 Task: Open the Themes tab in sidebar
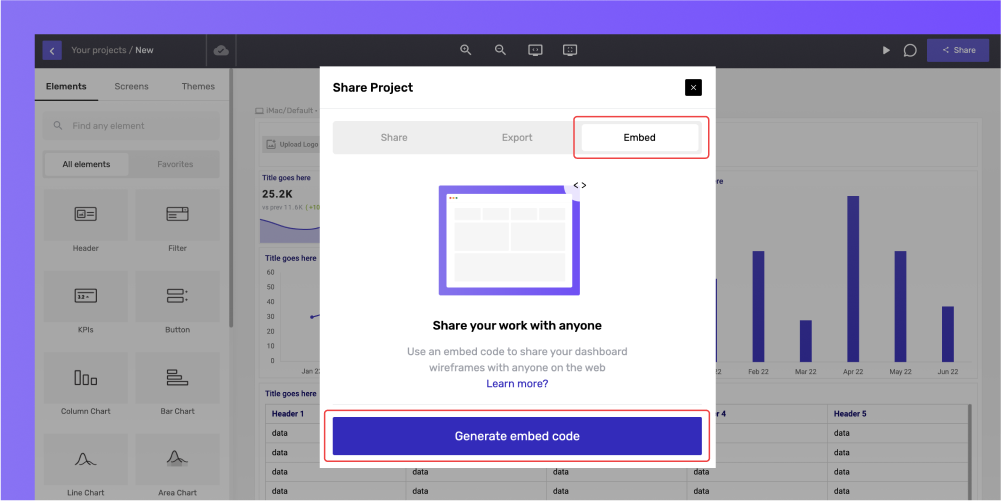click(198, 86)
